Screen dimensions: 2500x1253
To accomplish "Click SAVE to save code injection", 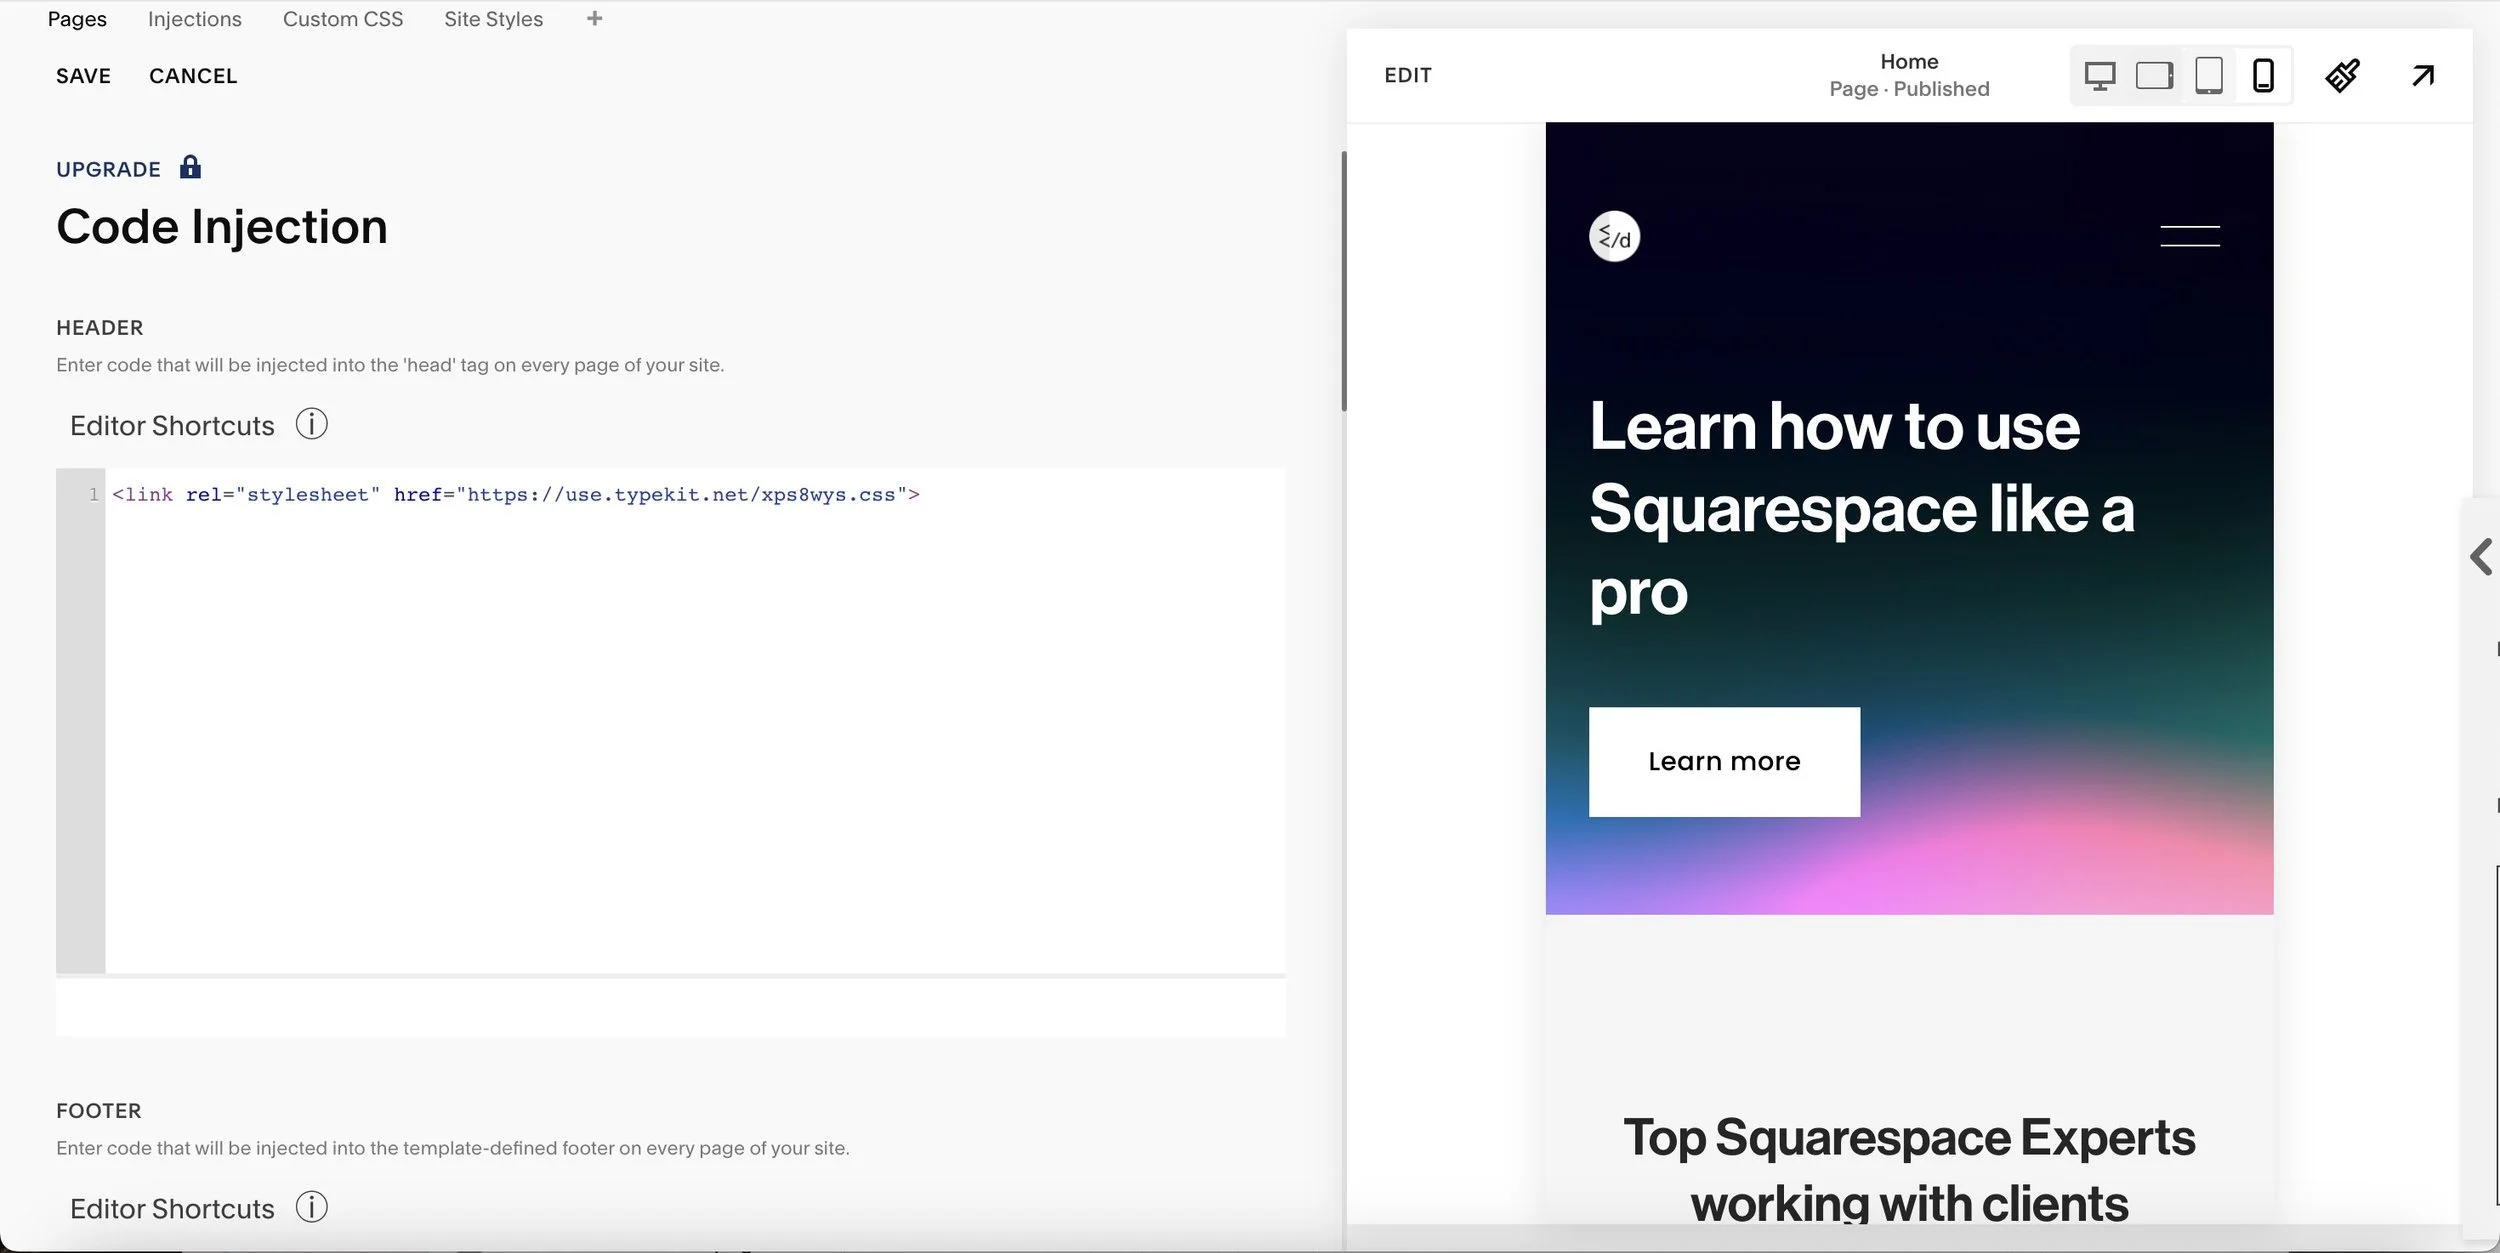I will tap(83, 75).
